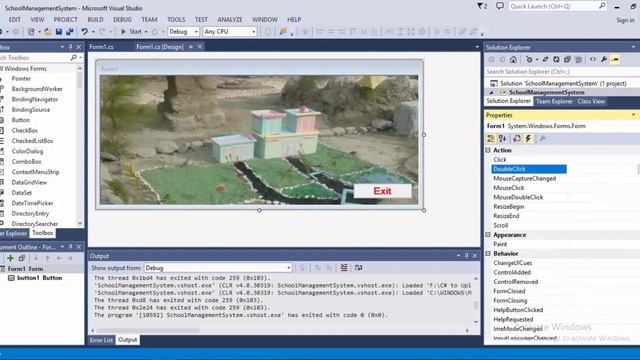Click the green plus icon in Document Outline
This screenshot has width=640, height=360.
[10, 258]
